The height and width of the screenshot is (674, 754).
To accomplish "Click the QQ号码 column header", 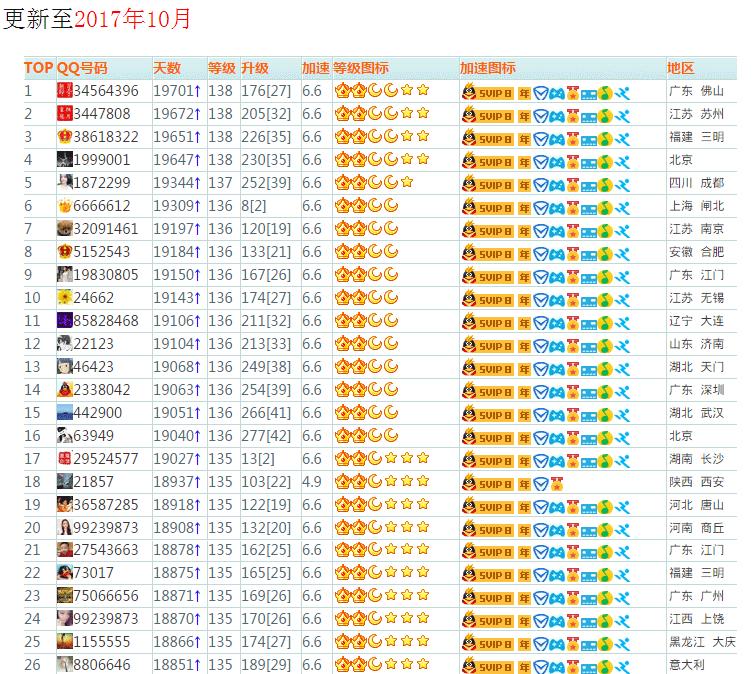I will coord(82,68).
